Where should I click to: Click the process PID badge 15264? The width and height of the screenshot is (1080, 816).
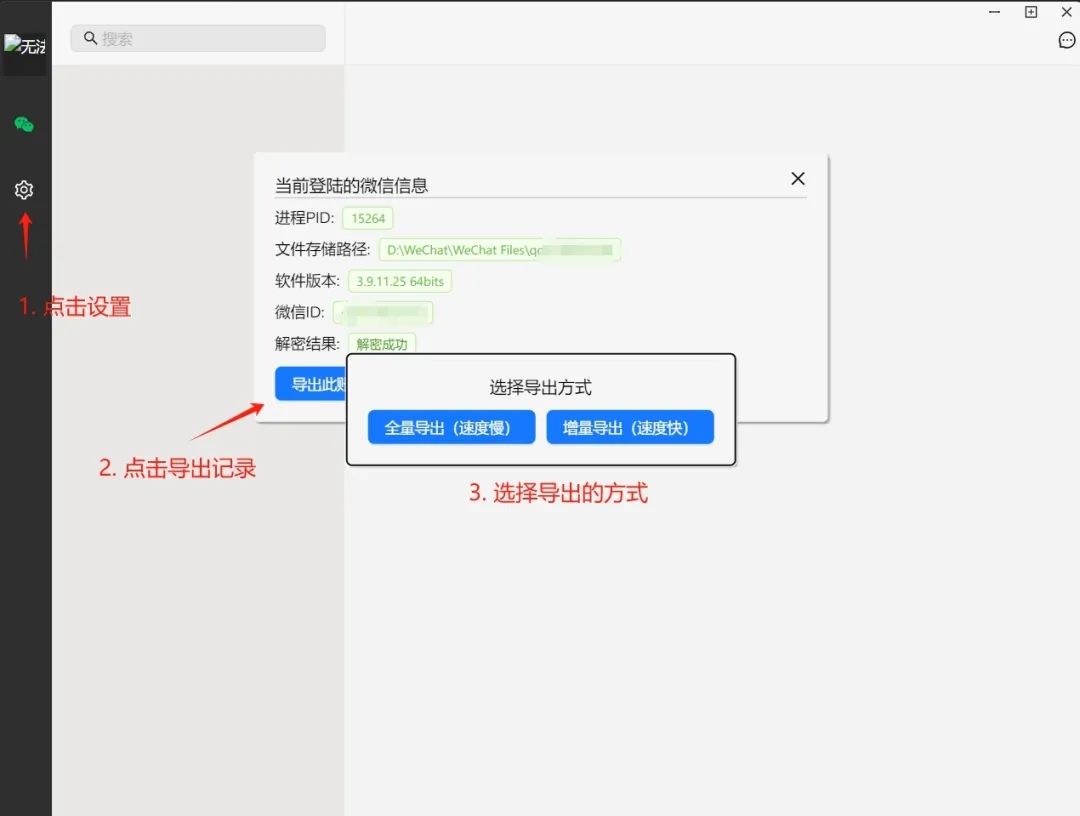coord(368,218)
